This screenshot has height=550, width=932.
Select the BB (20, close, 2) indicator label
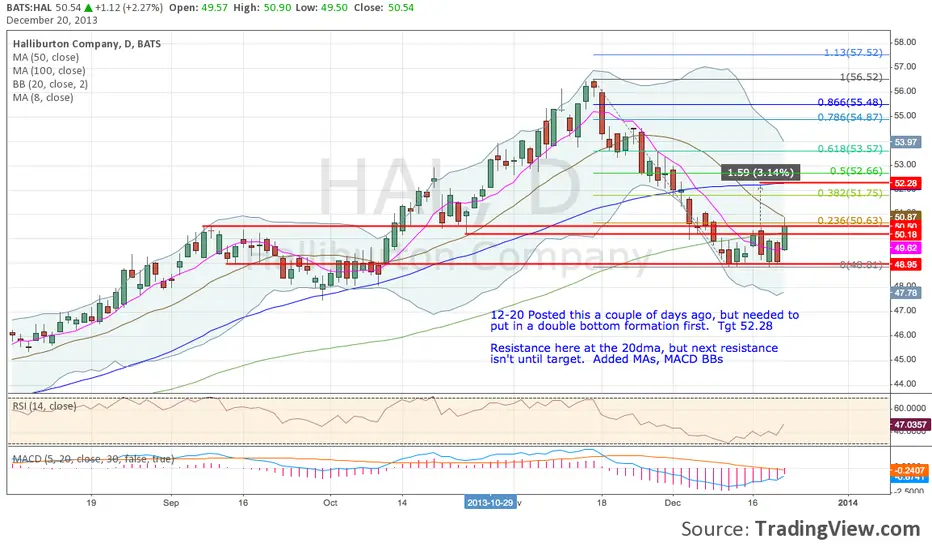point(51,84)
